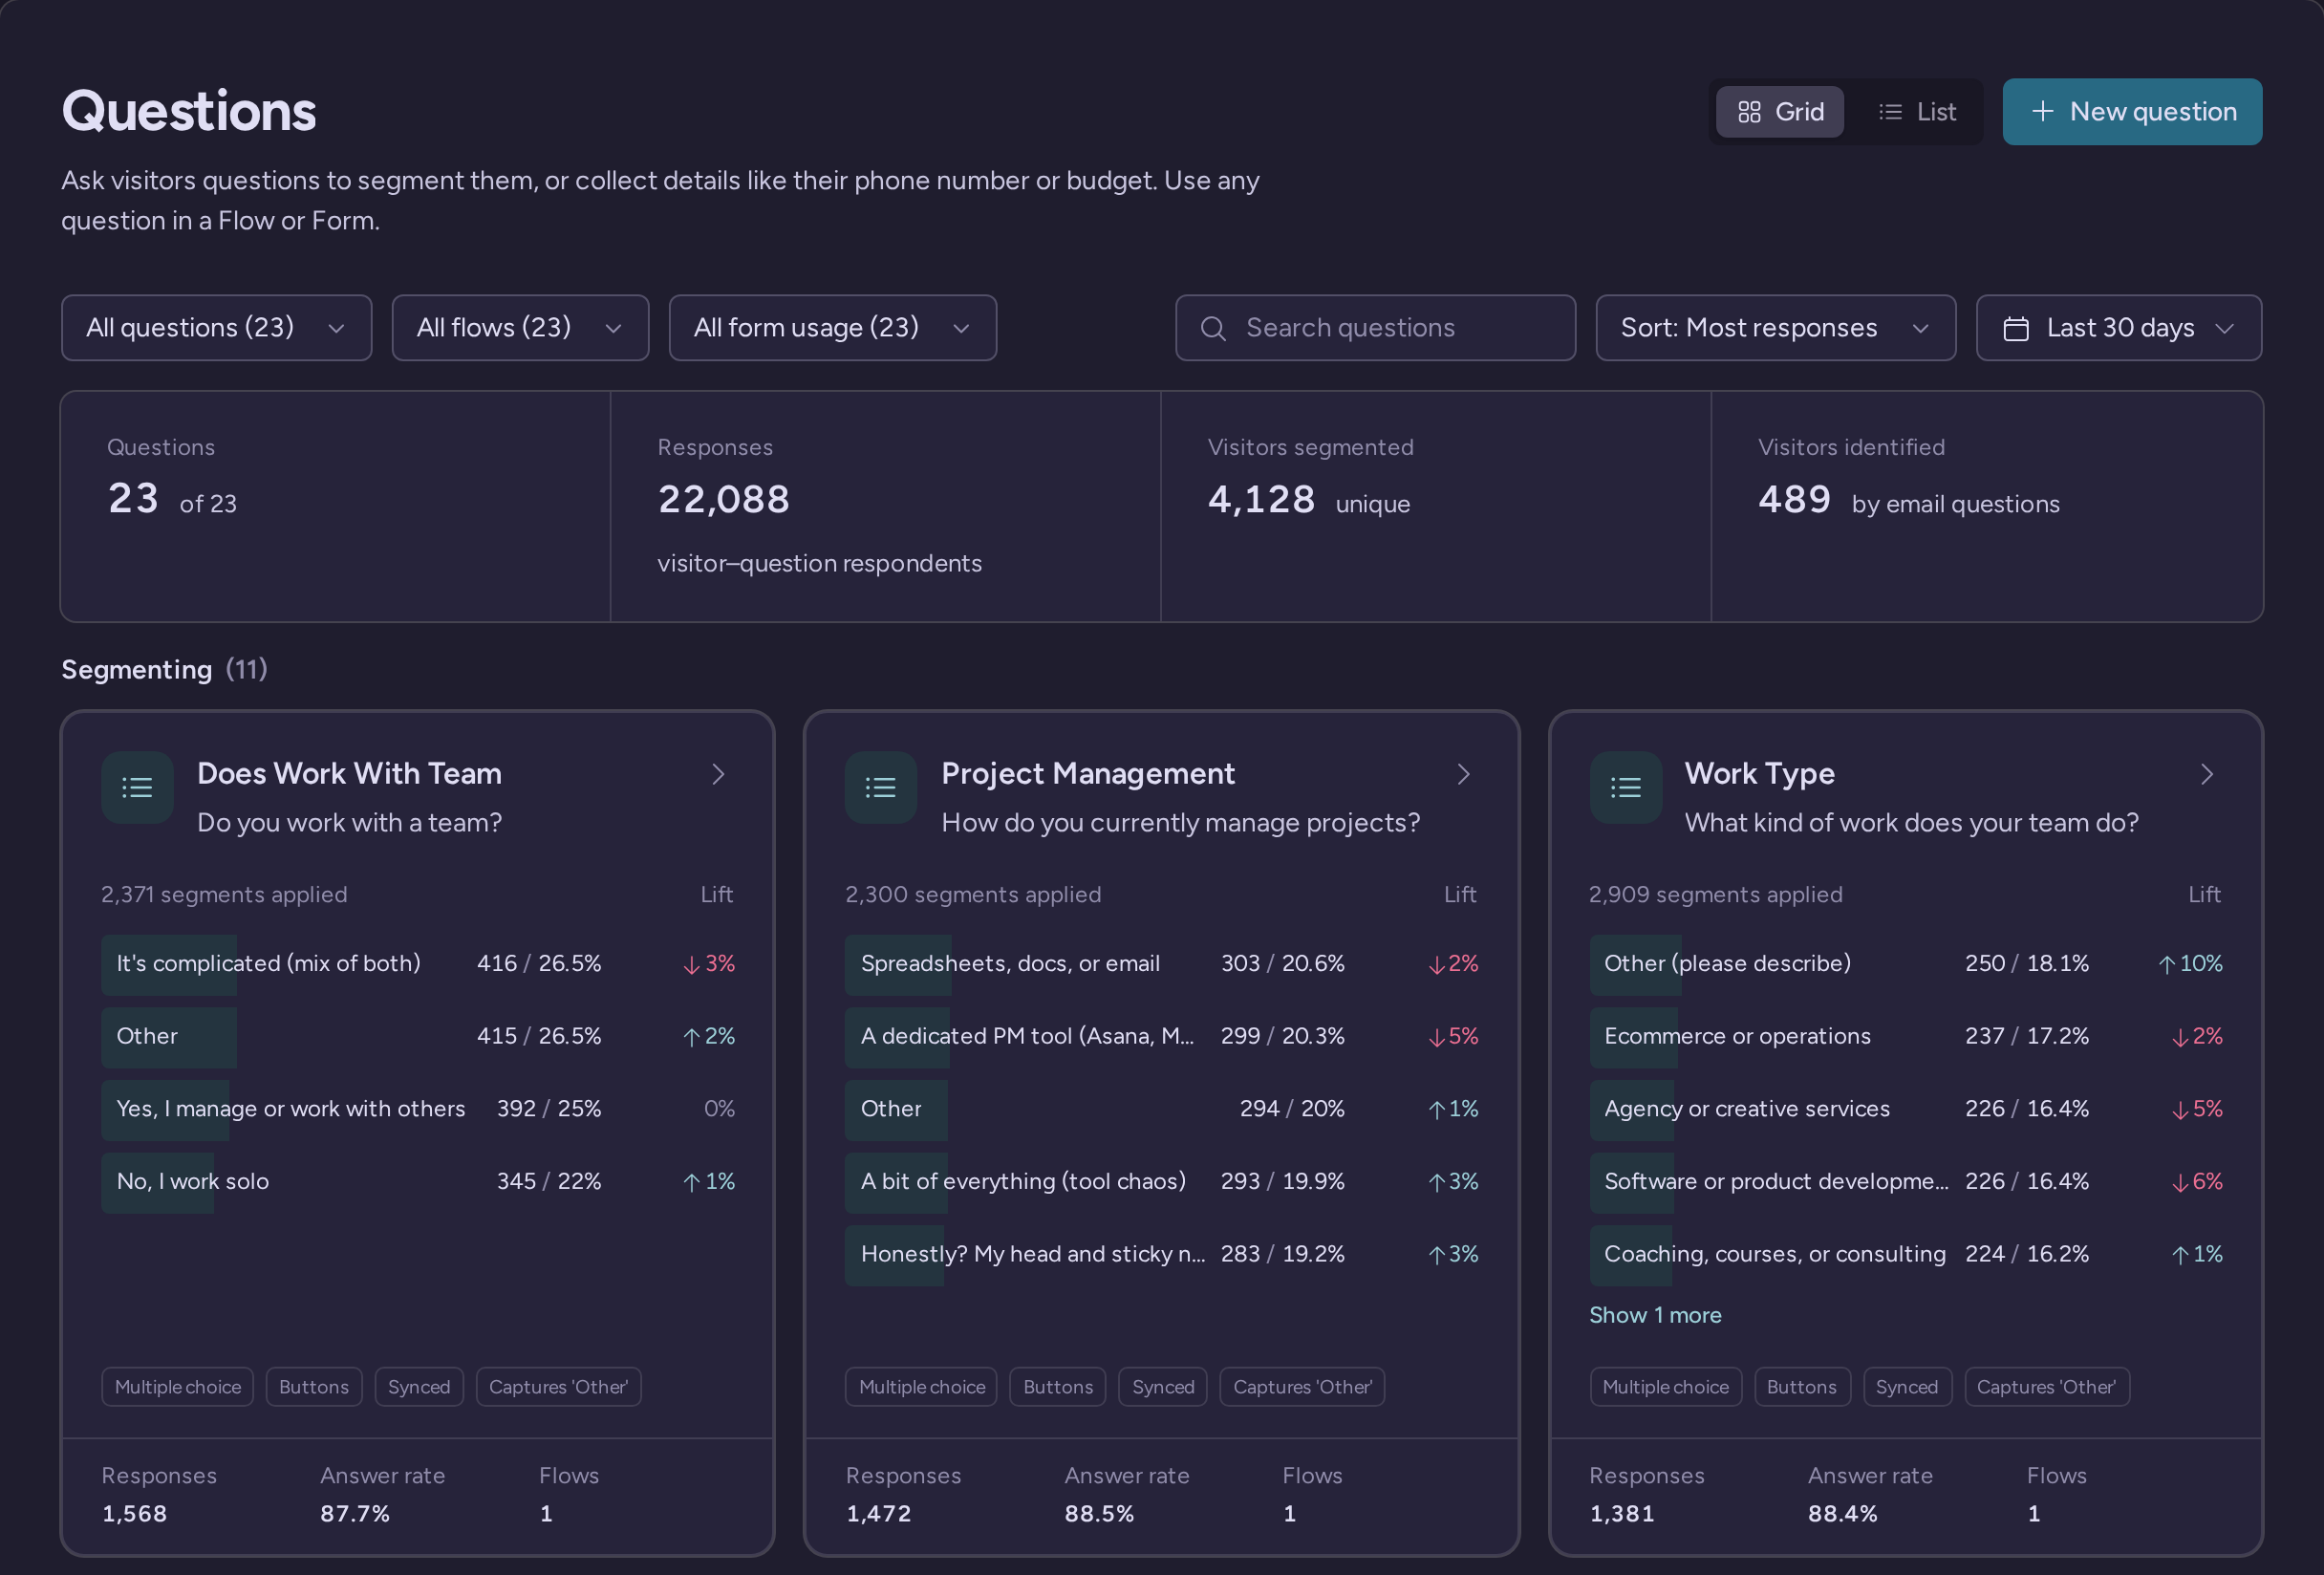2324x1575 pixels.
Task: Select Honestly? My head and sticky row
Action: pyautogui.click(x=1162, y=1255)
